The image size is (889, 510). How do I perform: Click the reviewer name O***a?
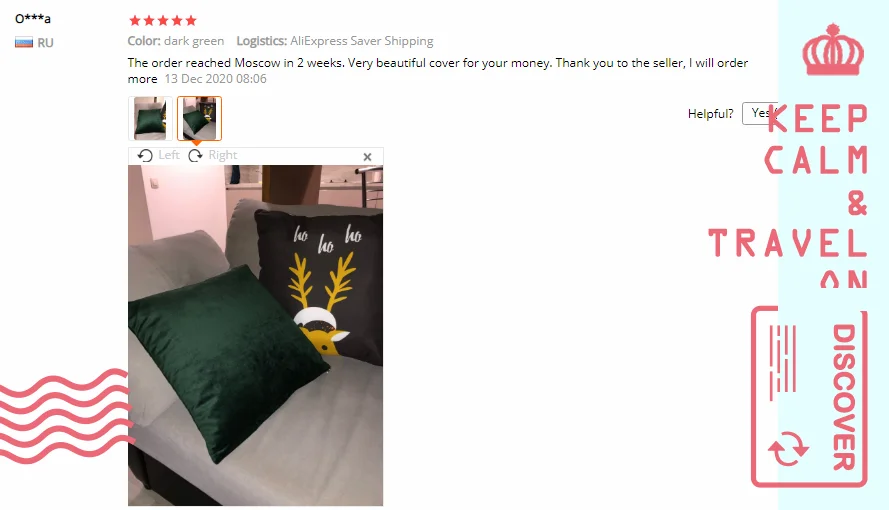(x=33, y=19)
